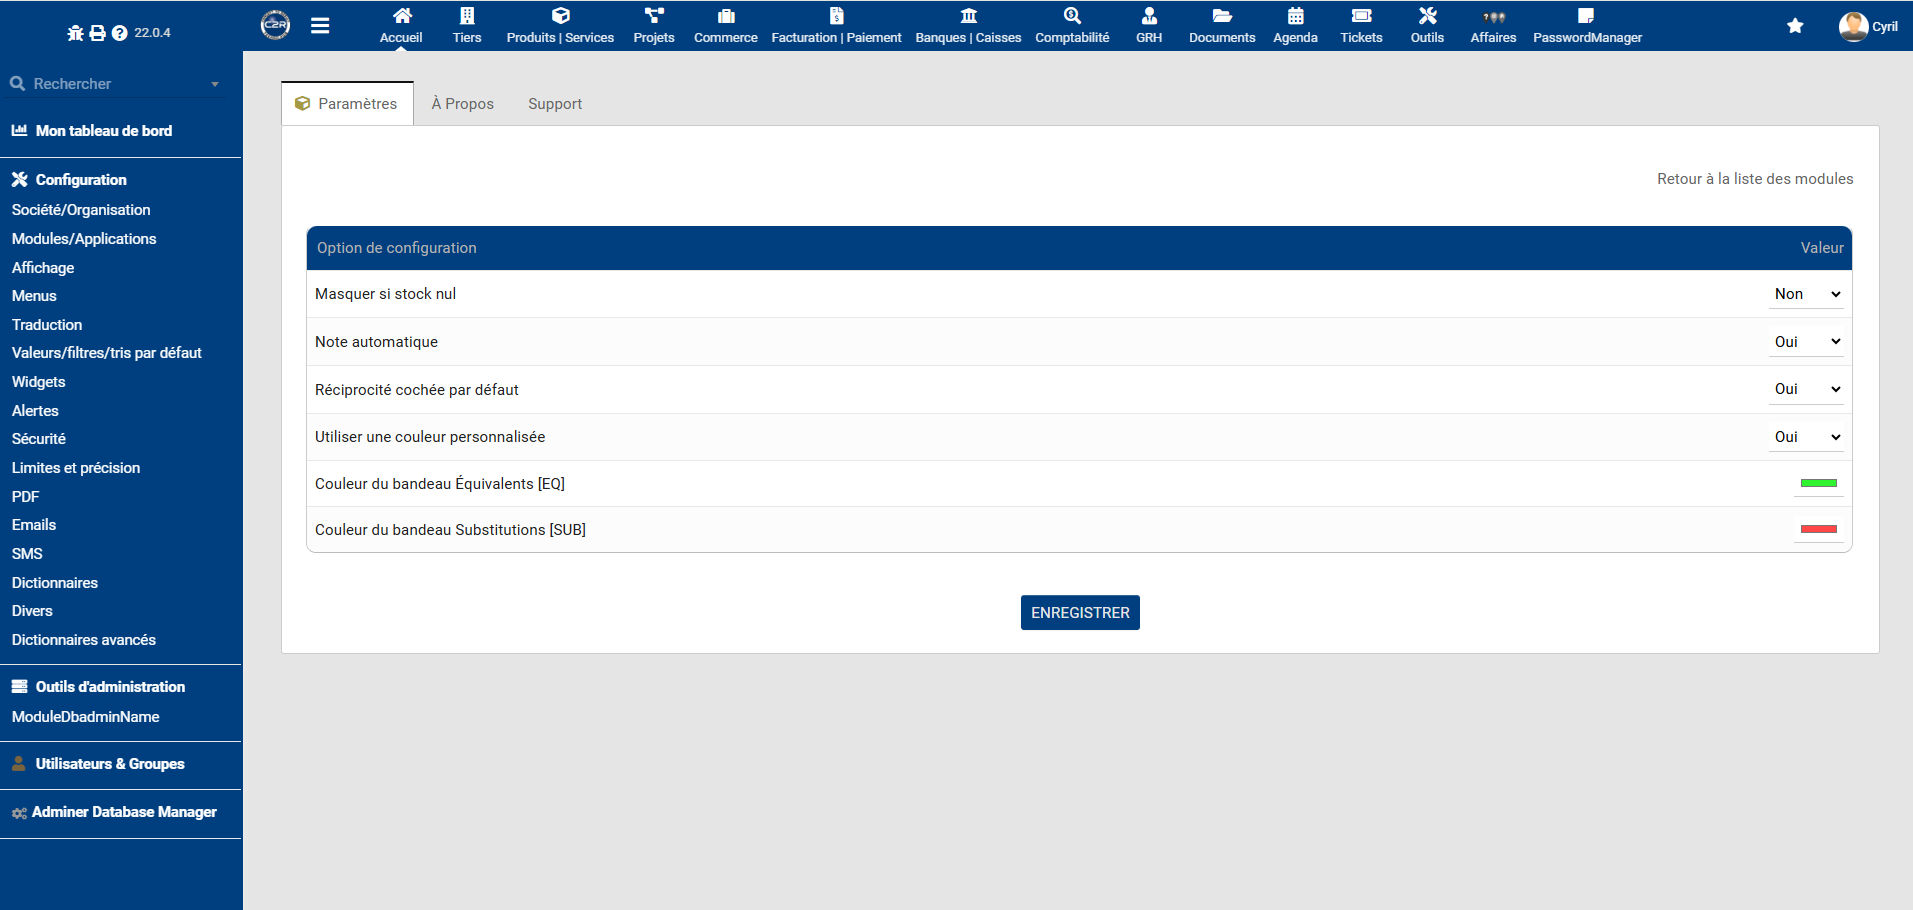
Task: Click the Adminer Database Manager gears icon
Action: [x=19, y=813]
